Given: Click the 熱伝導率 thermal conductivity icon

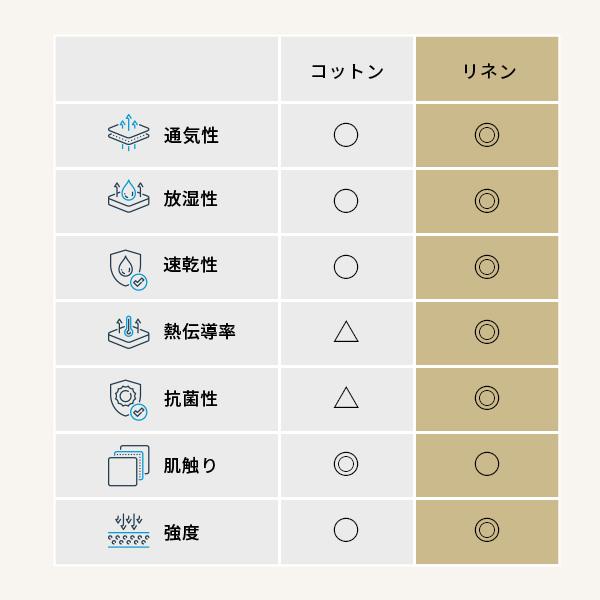Looking at the screenshot, I should coord(128,332).
